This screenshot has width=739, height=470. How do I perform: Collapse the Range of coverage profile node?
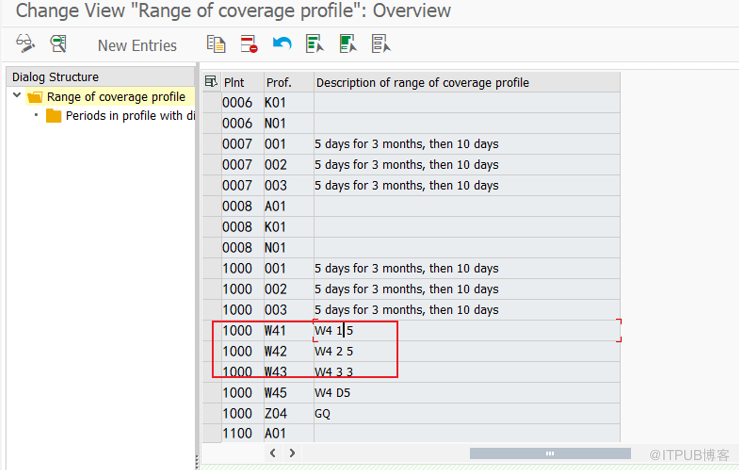point(18,97)
